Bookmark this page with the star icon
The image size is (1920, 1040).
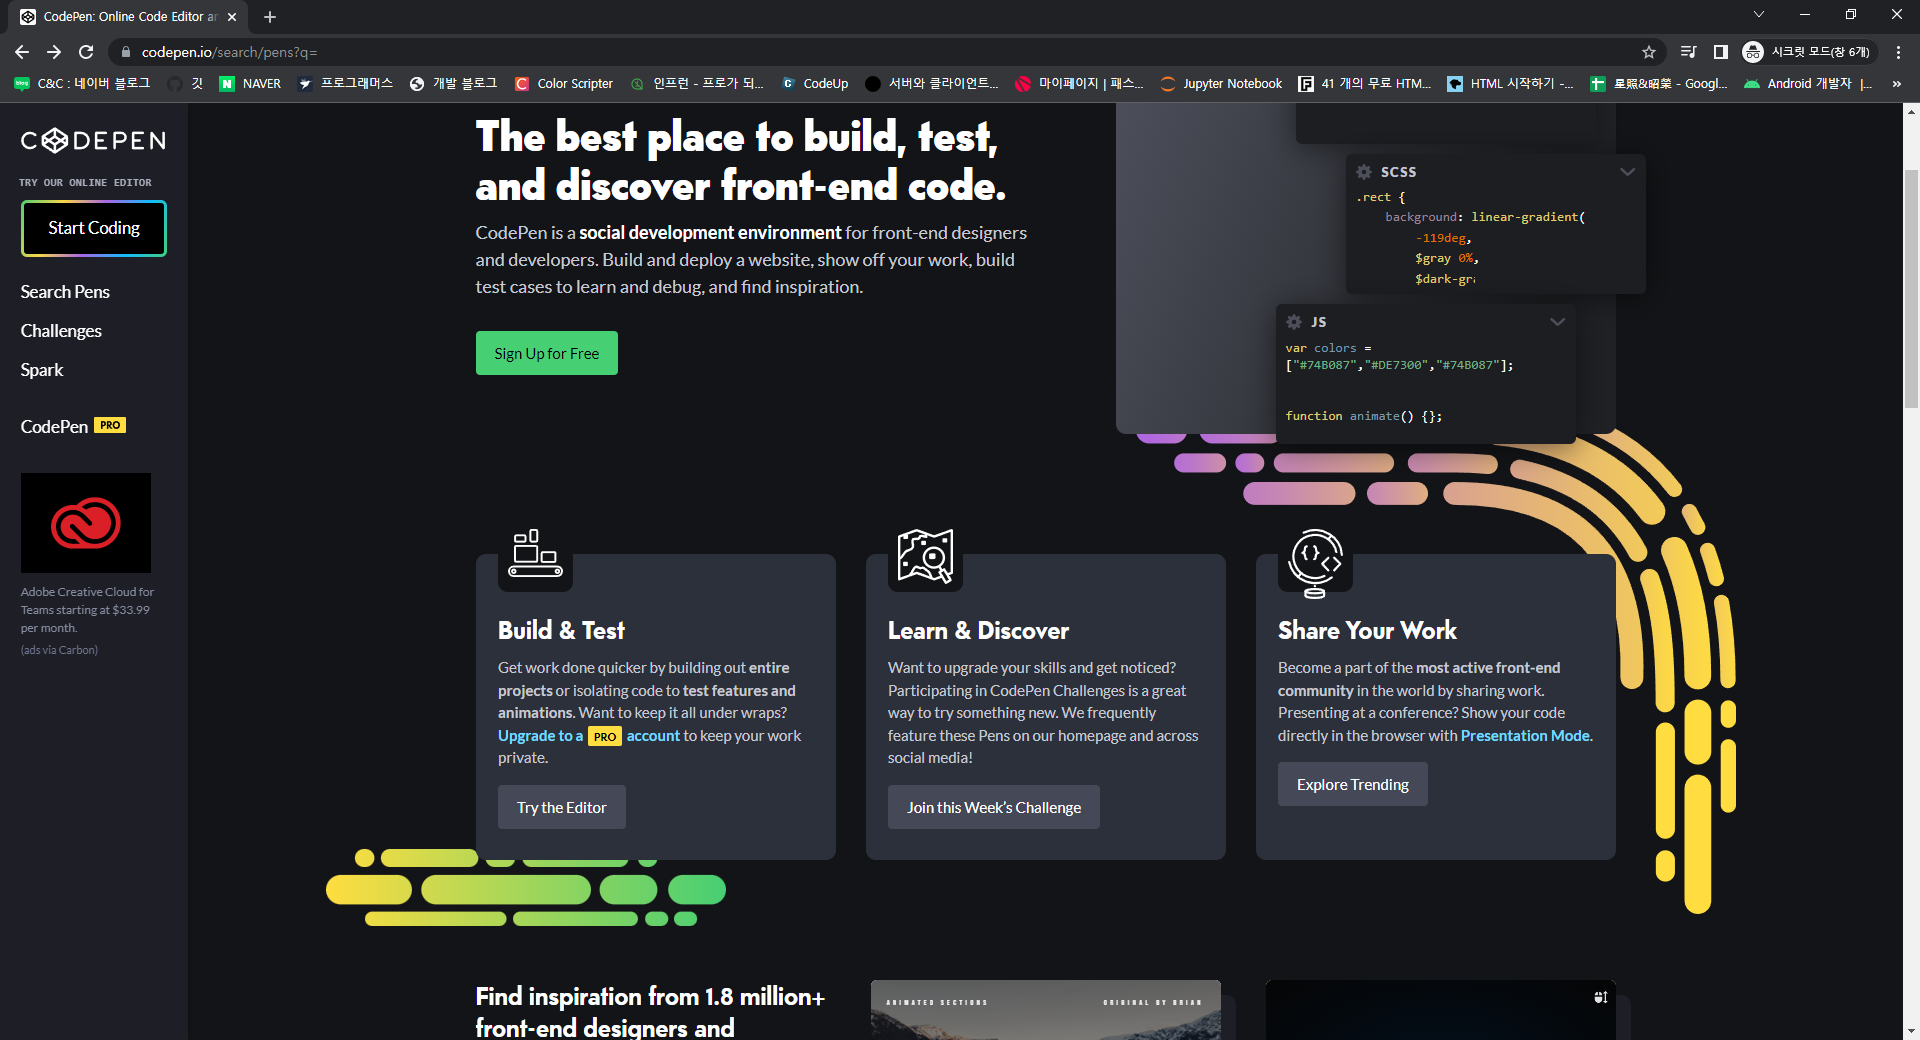tap(1649, 52)
